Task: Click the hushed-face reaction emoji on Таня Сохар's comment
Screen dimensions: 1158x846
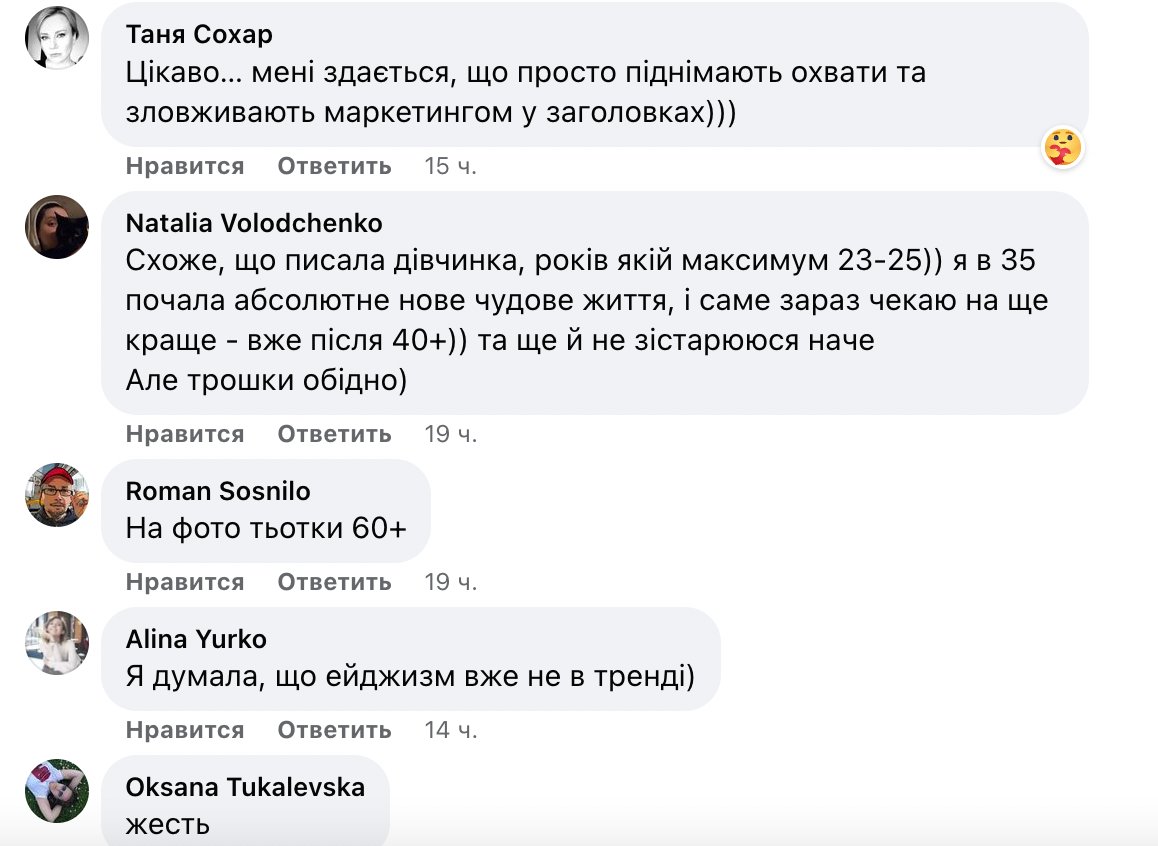Action: pyautogui.click(x=1063, y=146)
